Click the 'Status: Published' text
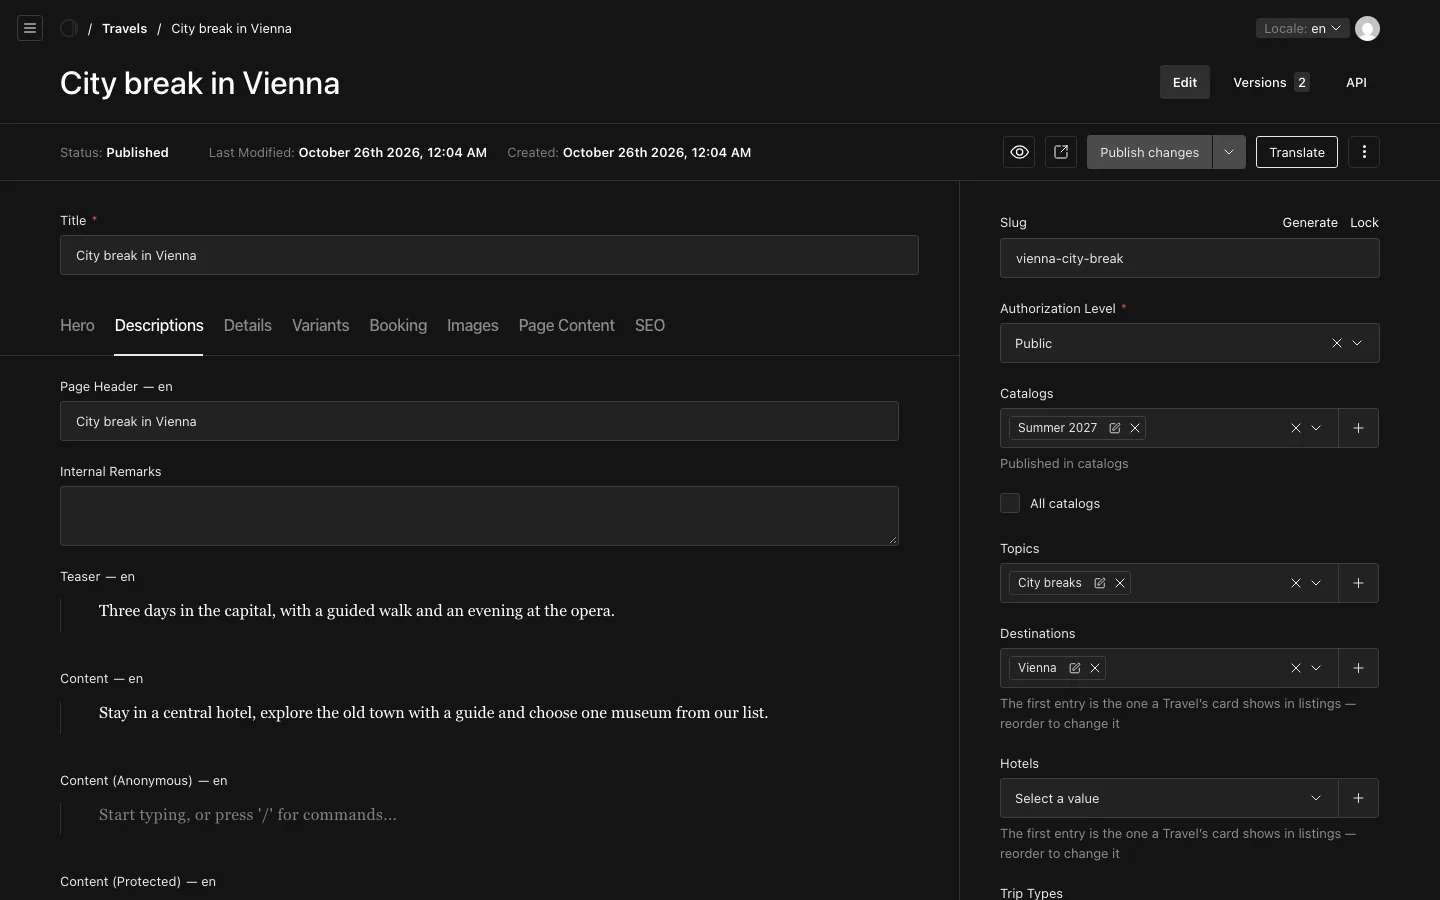 pos(114,152)
